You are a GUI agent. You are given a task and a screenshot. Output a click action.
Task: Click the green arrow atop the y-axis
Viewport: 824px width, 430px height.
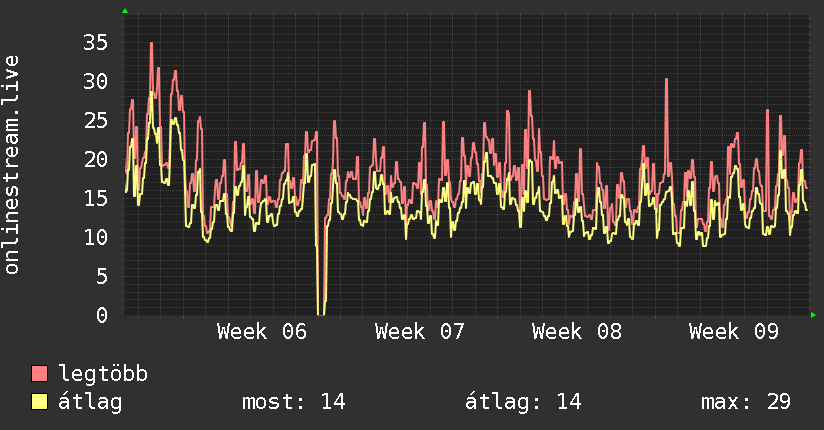[x=125, y=11]
